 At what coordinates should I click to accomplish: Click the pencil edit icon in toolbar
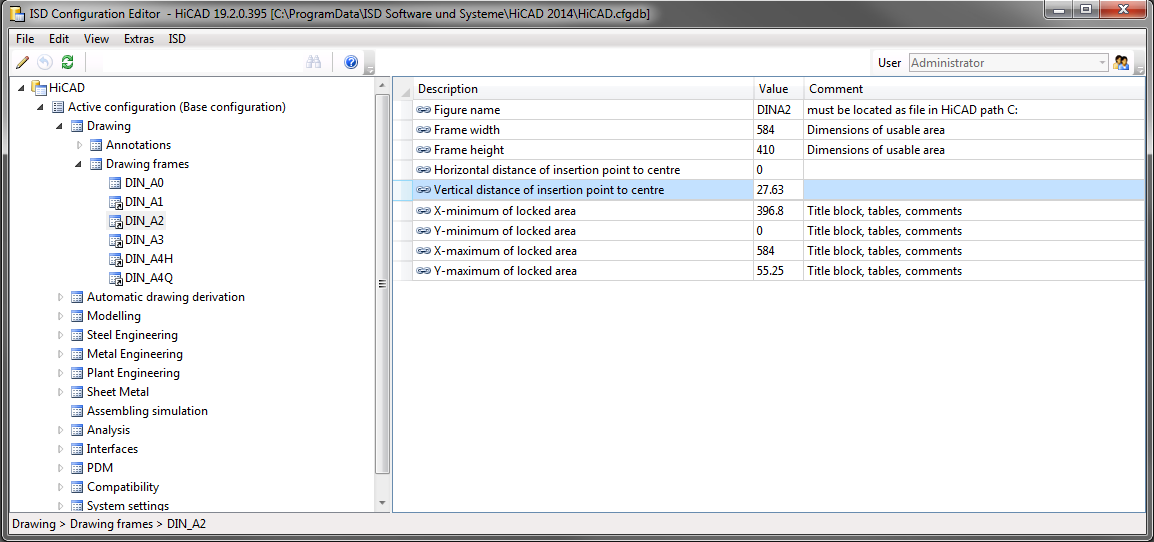coord(22,62)
